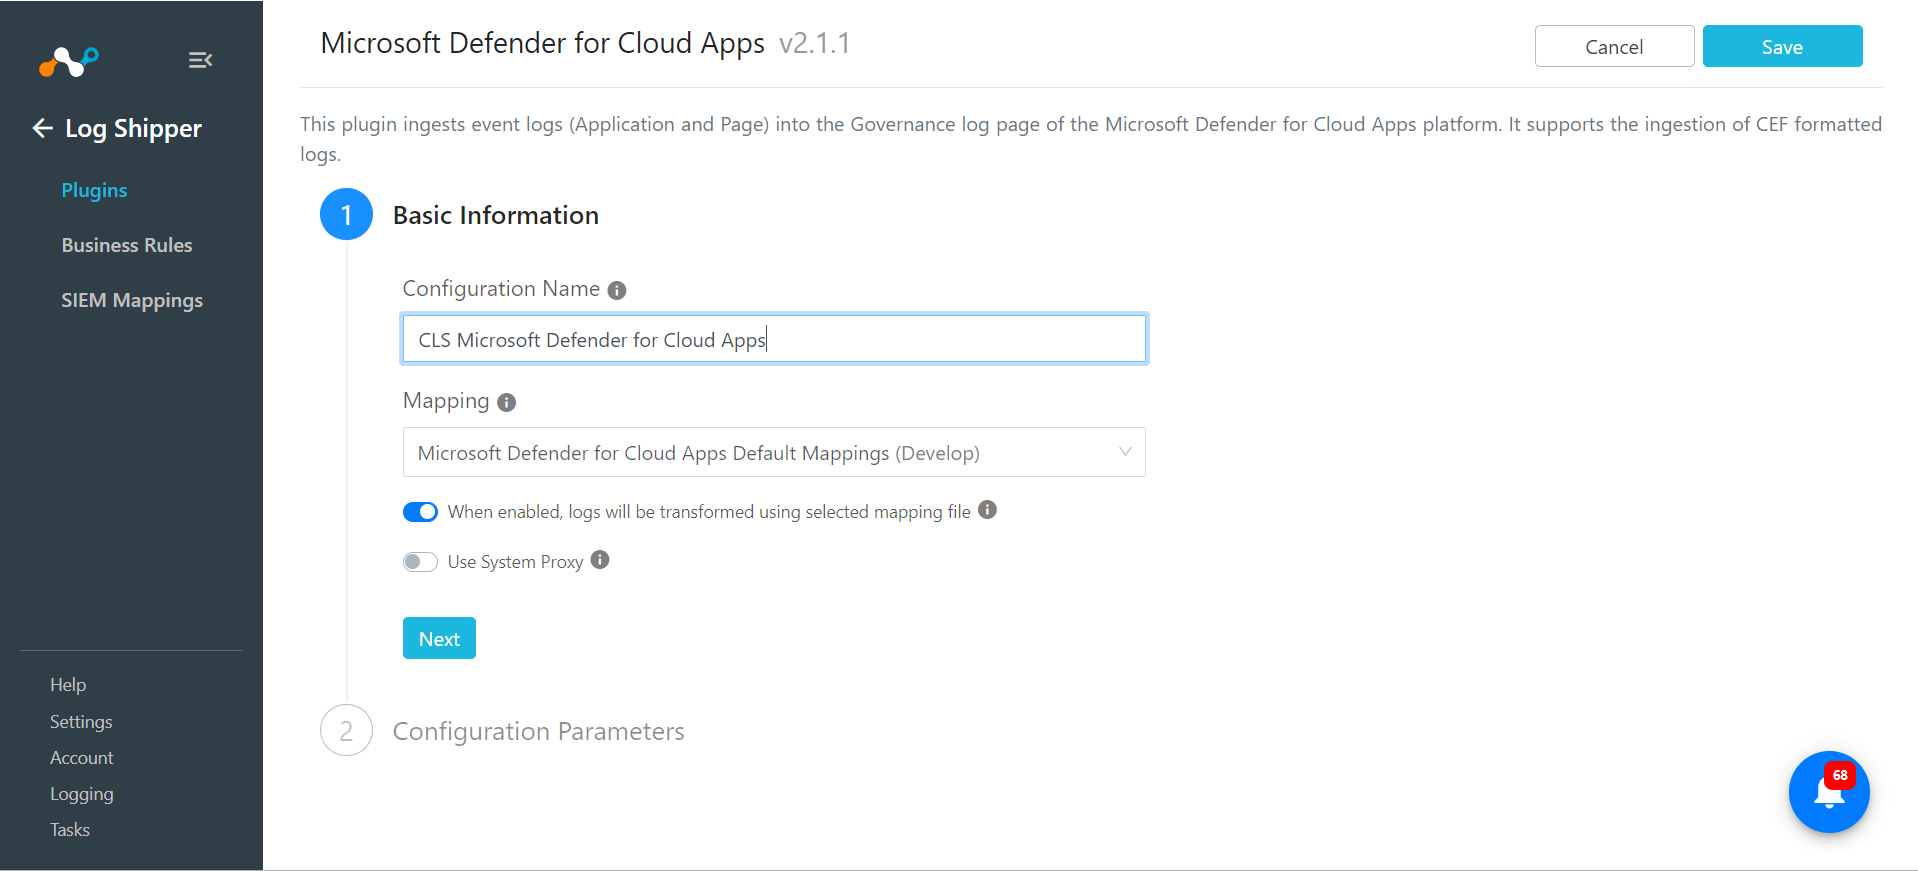Click the v2.1.1 version label
Screen dimensions: 1918x871
point(814,44)
